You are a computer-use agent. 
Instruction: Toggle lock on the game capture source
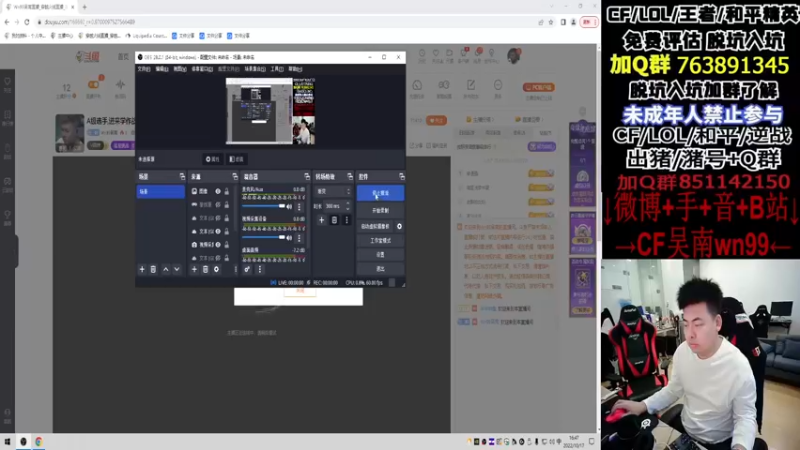point(227,205)
